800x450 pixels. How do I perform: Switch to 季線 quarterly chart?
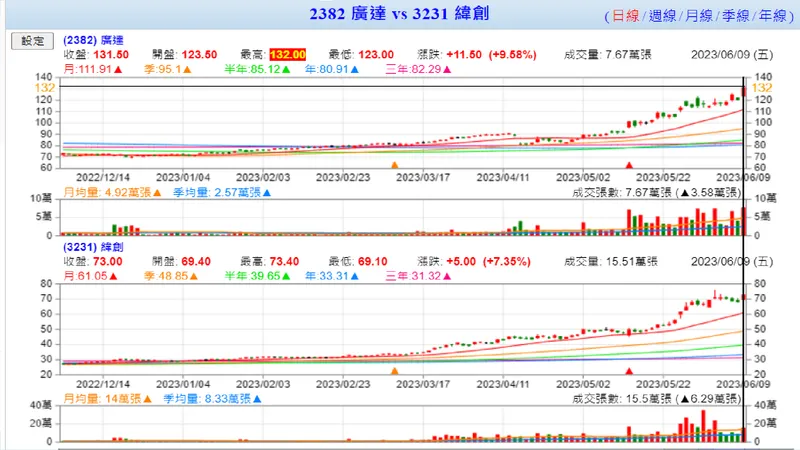[735, 16]
